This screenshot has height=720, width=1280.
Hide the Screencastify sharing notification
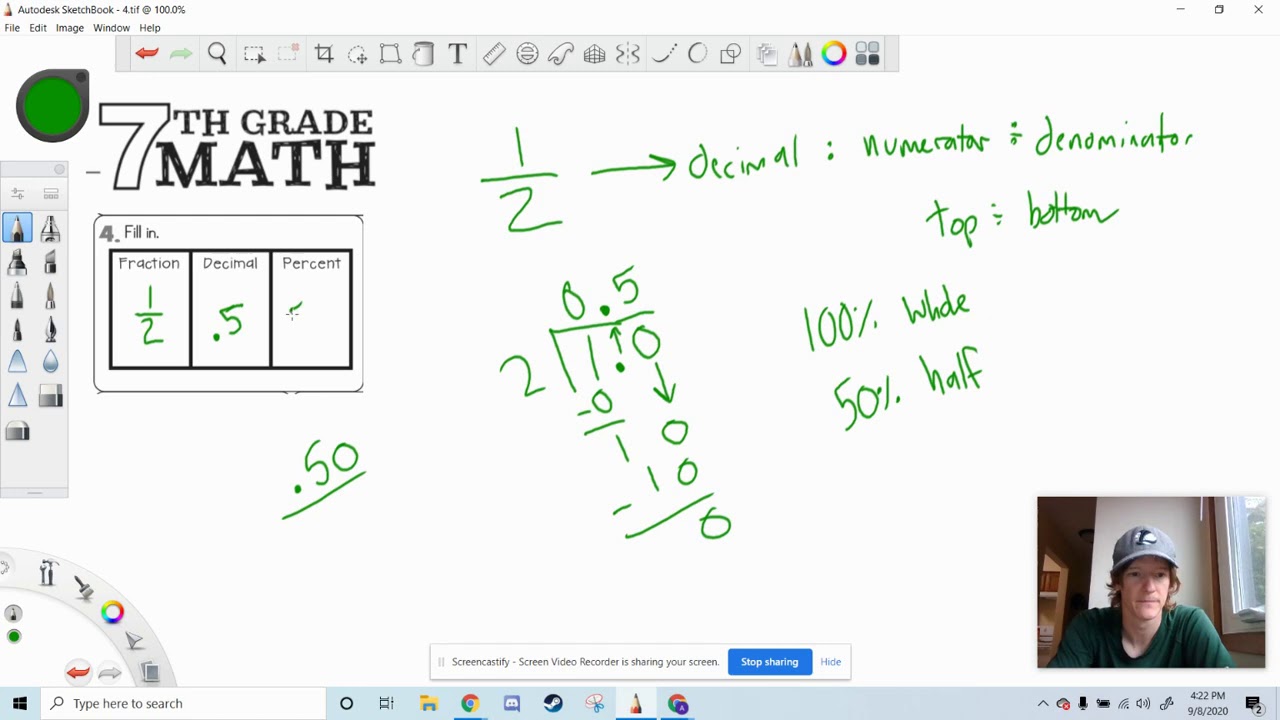[x=830, y=662]
